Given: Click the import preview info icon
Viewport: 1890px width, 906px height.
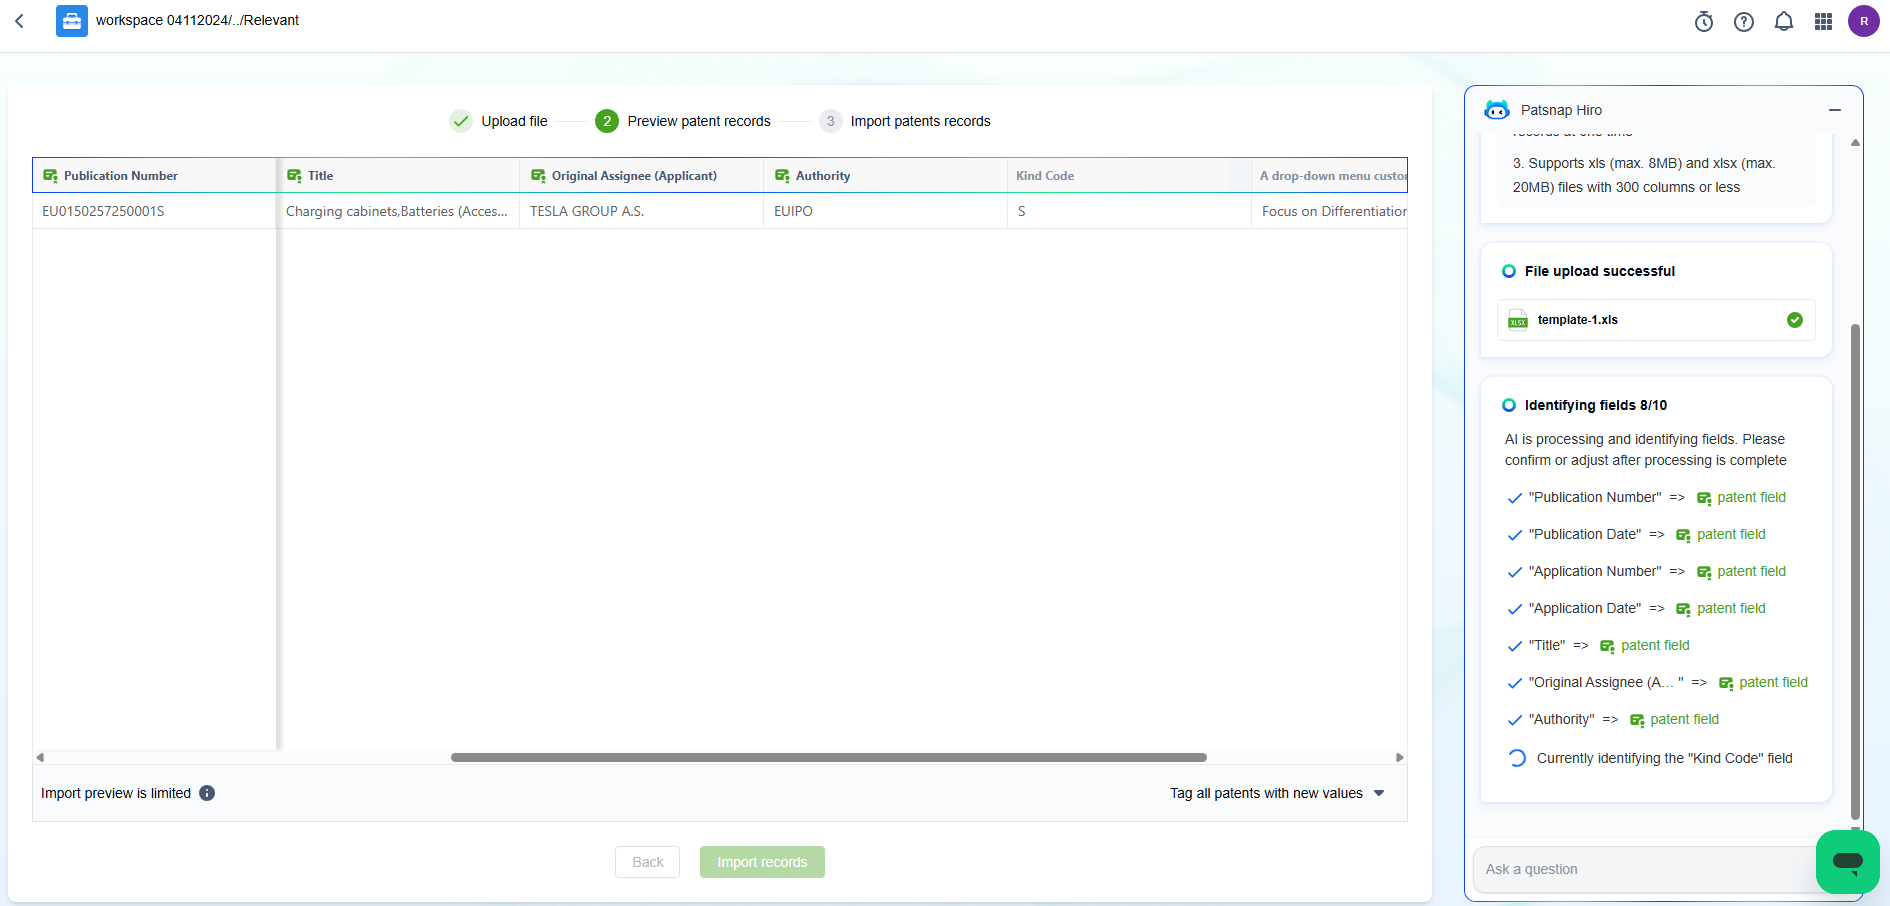Looking at the screenshot, I should click(x=207, y=793).
